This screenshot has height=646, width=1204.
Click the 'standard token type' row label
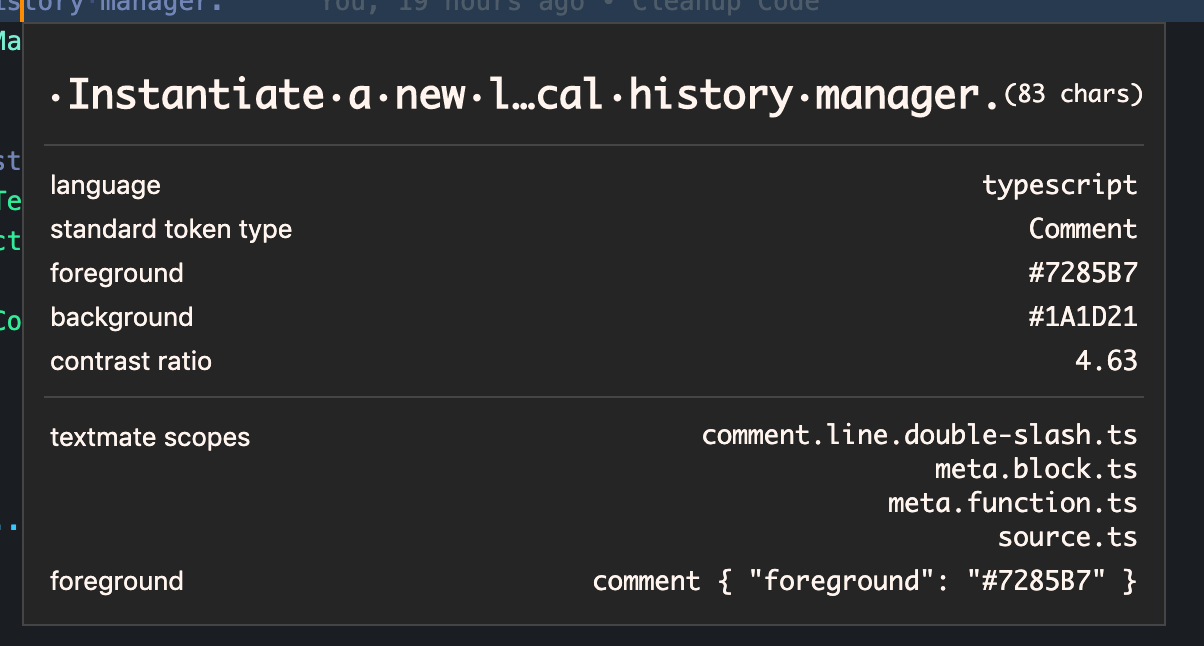170,229
